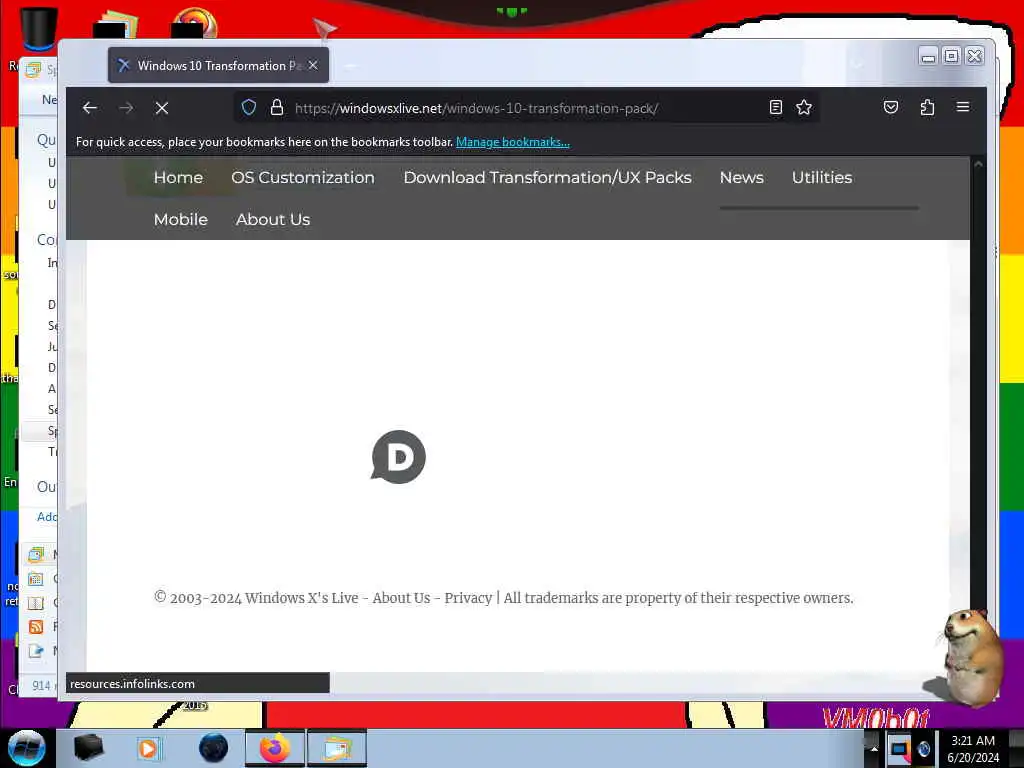Open About Us link in the footer
Screen dimensions: 1024x768
click(401, 598)
